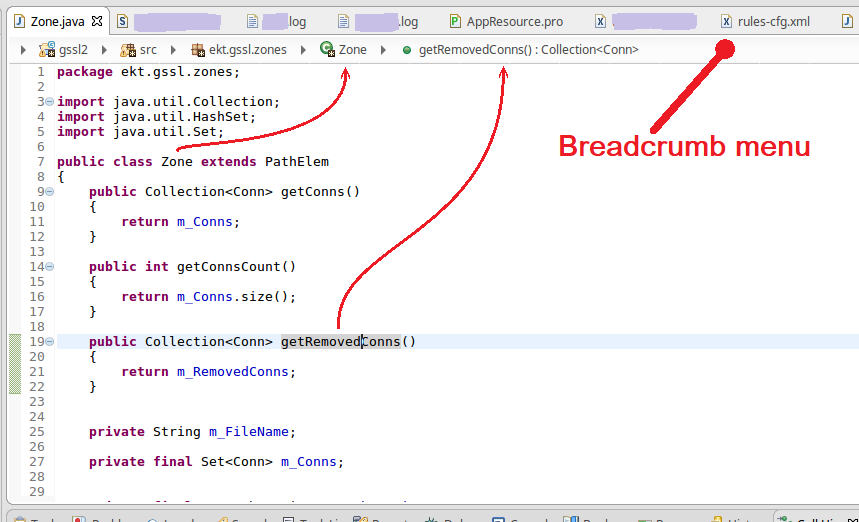Click the src folder icon in breadcrumb

[128, 49]
